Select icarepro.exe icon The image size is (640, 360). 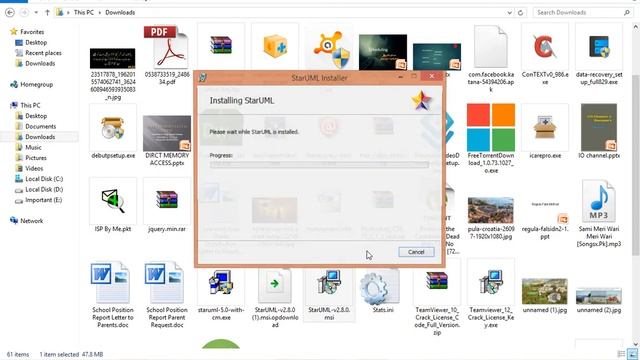tap(545, 128)
